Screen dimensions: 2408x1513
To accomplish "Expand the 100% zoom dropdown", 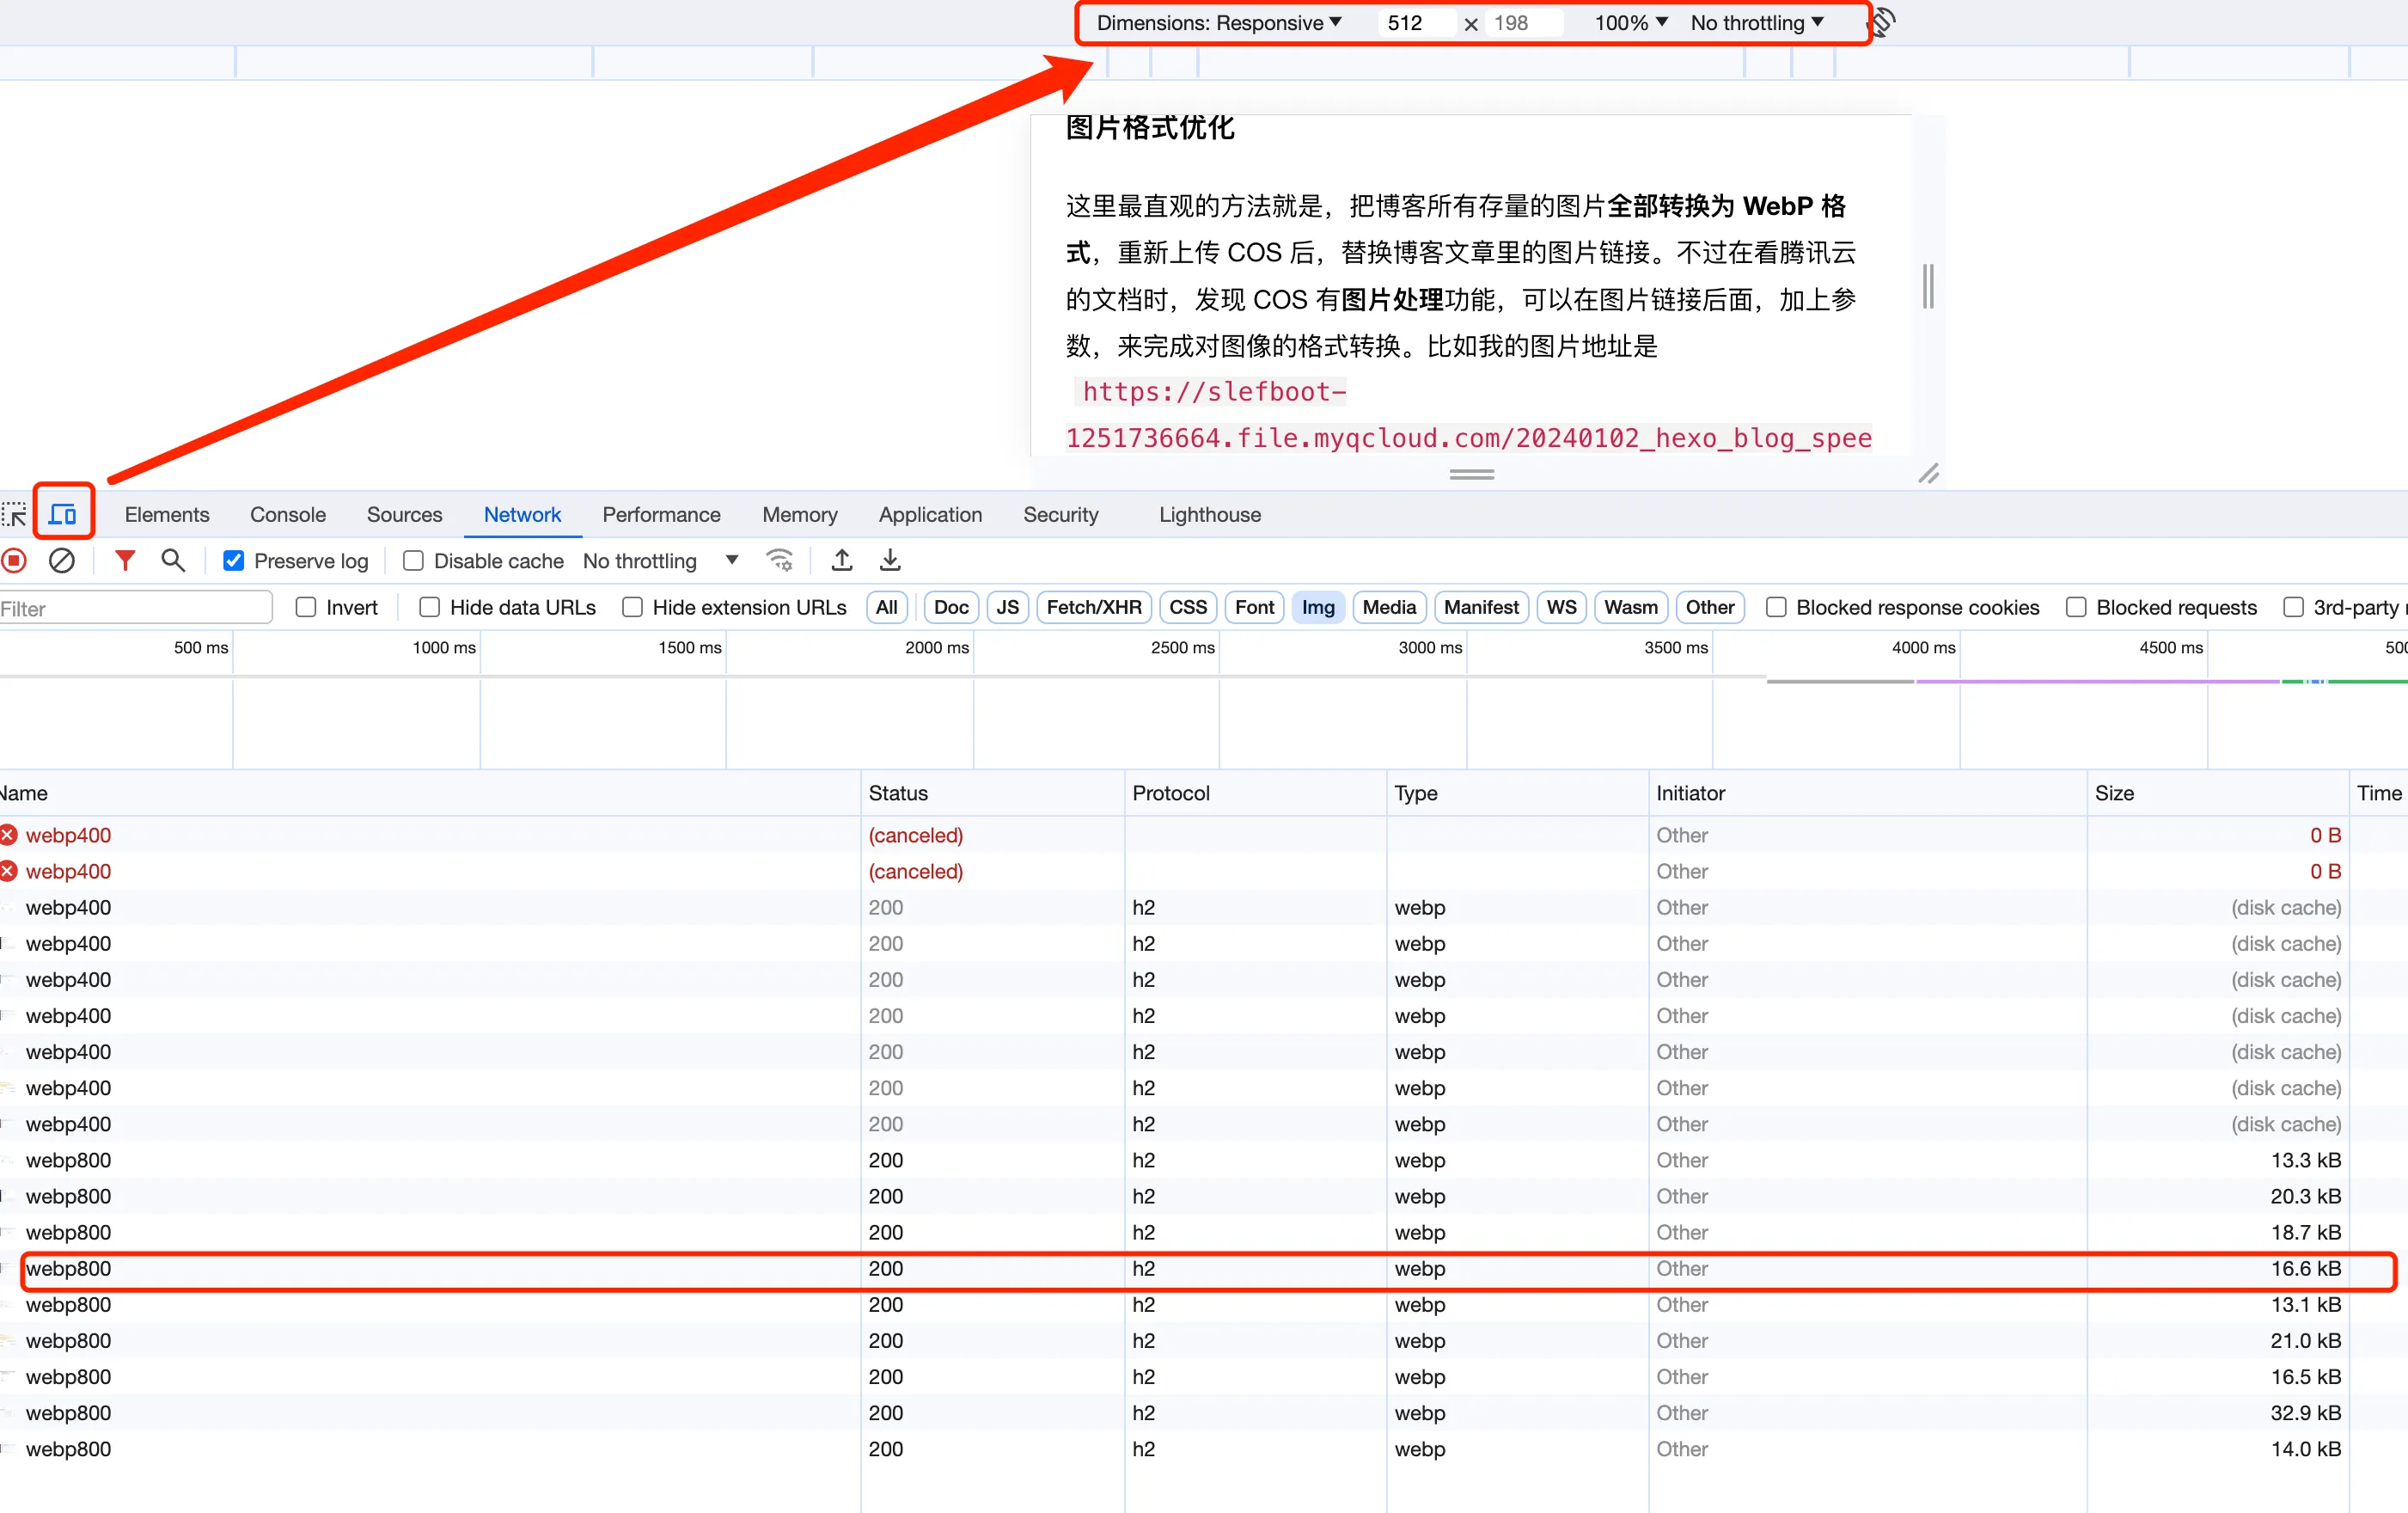I will tap(1630, 23).
